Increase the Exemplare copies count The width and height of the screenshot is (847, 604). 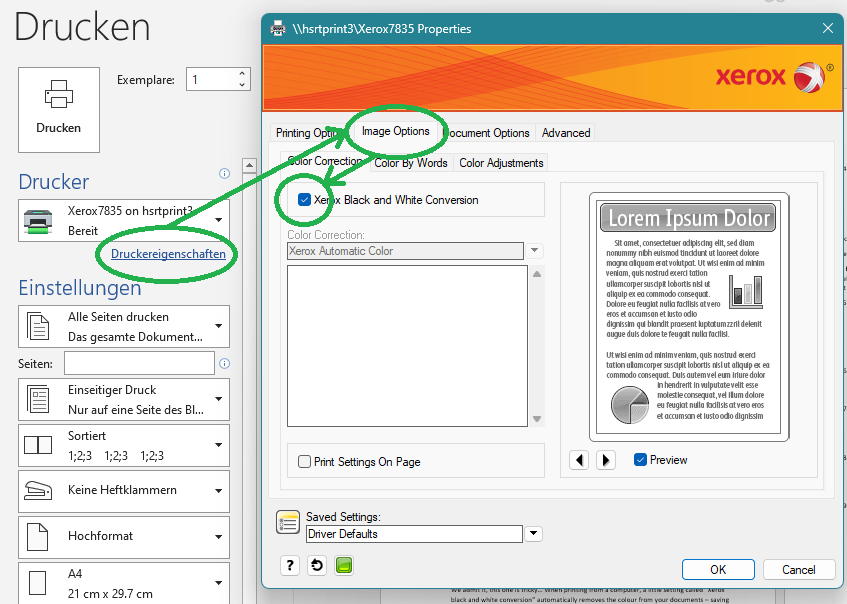[242, 73]
